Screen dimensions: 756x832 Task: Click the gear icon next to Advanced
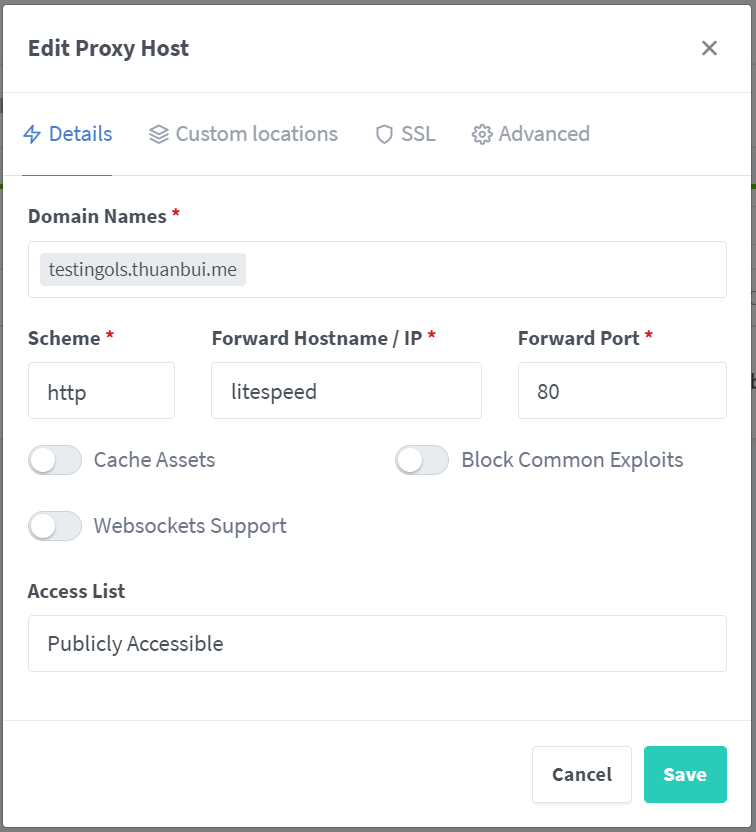tap(482, 134)
